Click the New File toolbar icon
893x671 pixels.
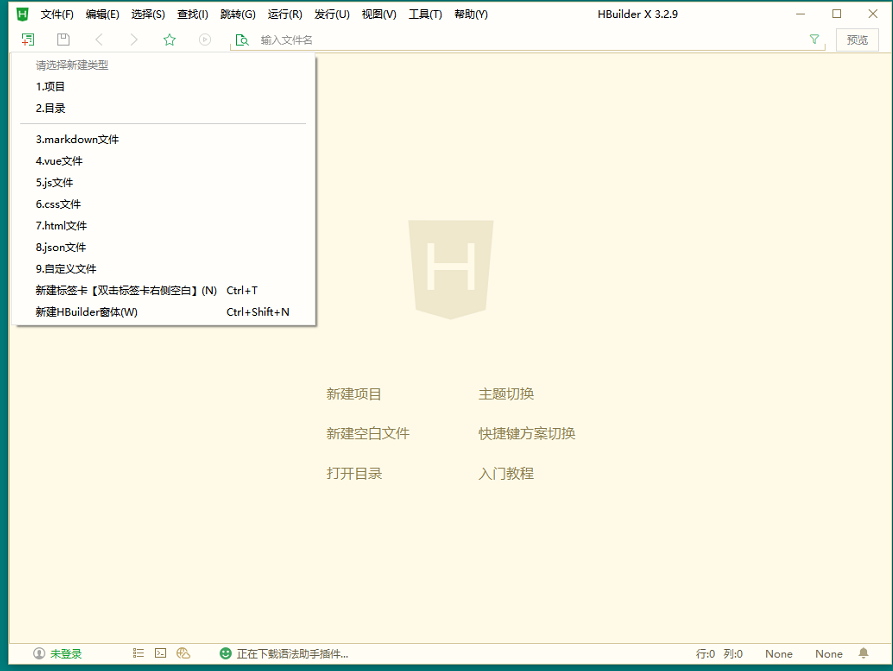pos(27,39)
